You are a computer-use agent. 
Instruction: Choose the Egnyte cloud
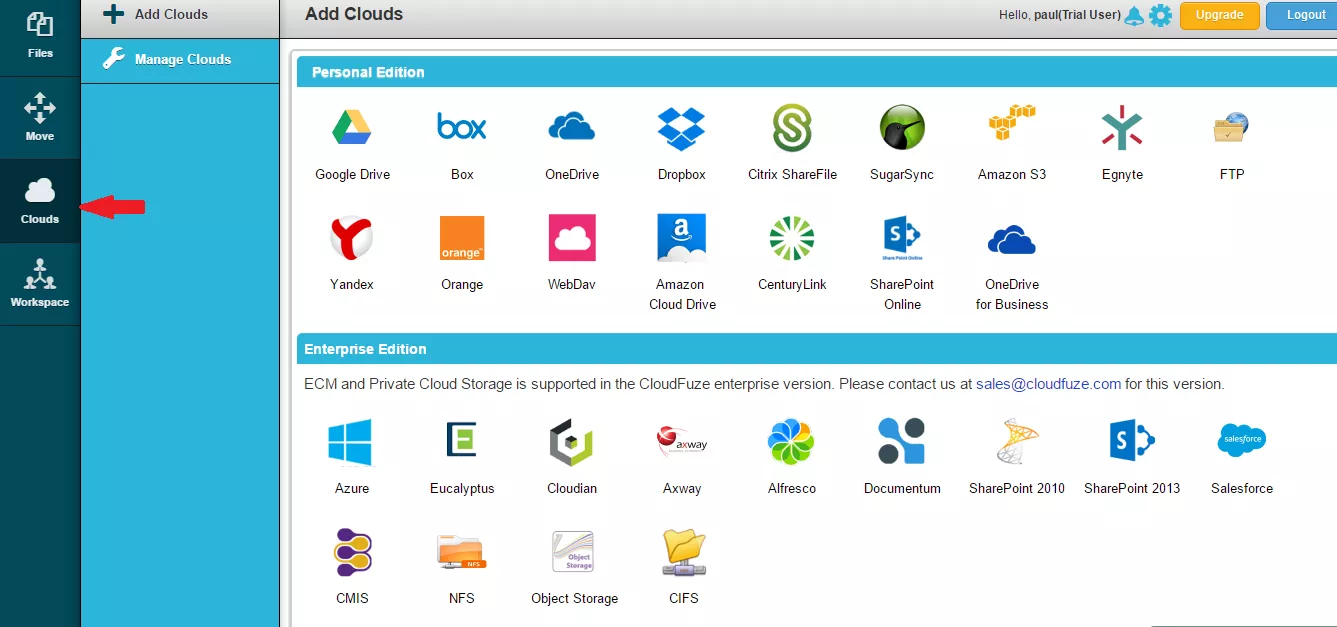tap(1122, 128)
